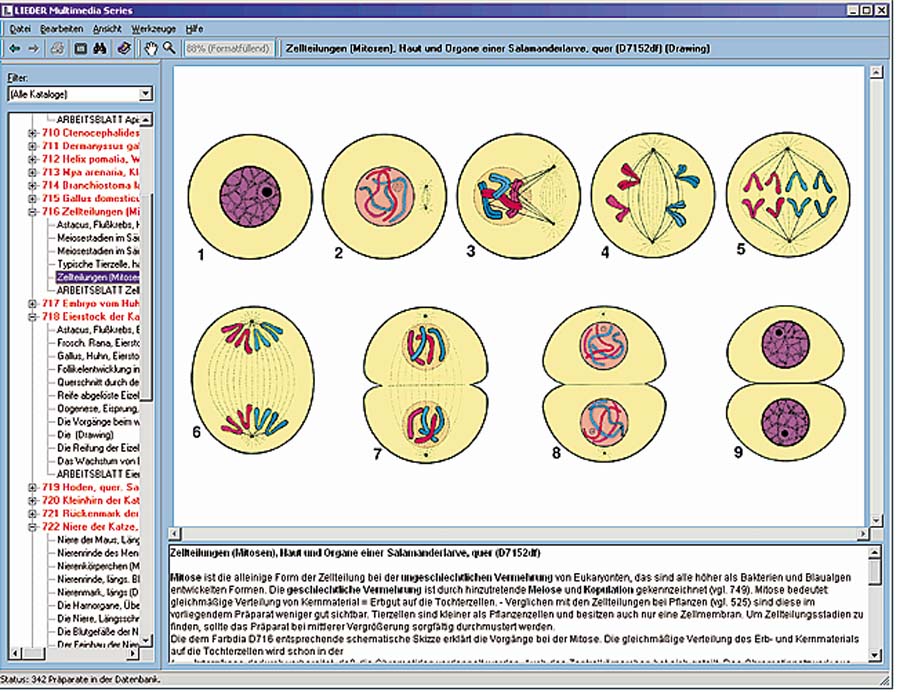Select 'Das Wachstum von' tree item

98,461
